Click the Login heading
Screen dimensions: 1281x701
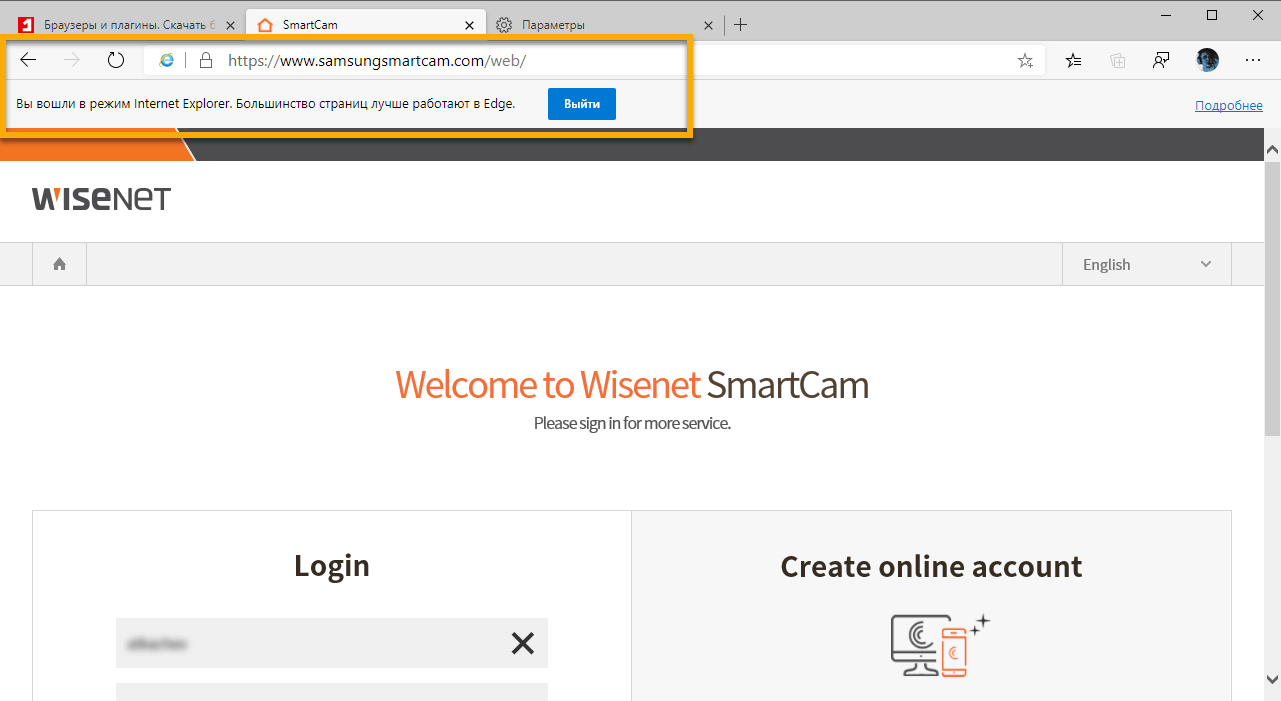332,566
